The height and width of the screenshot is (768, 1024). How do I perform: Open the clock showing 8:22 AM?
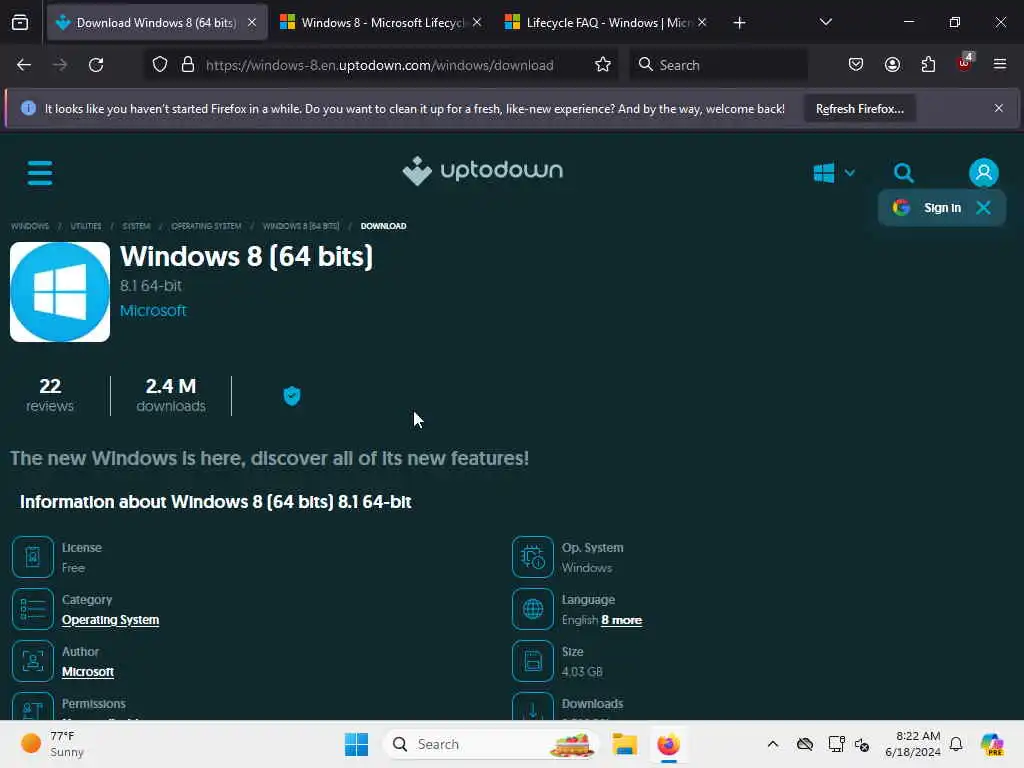(x=913, y=744)
